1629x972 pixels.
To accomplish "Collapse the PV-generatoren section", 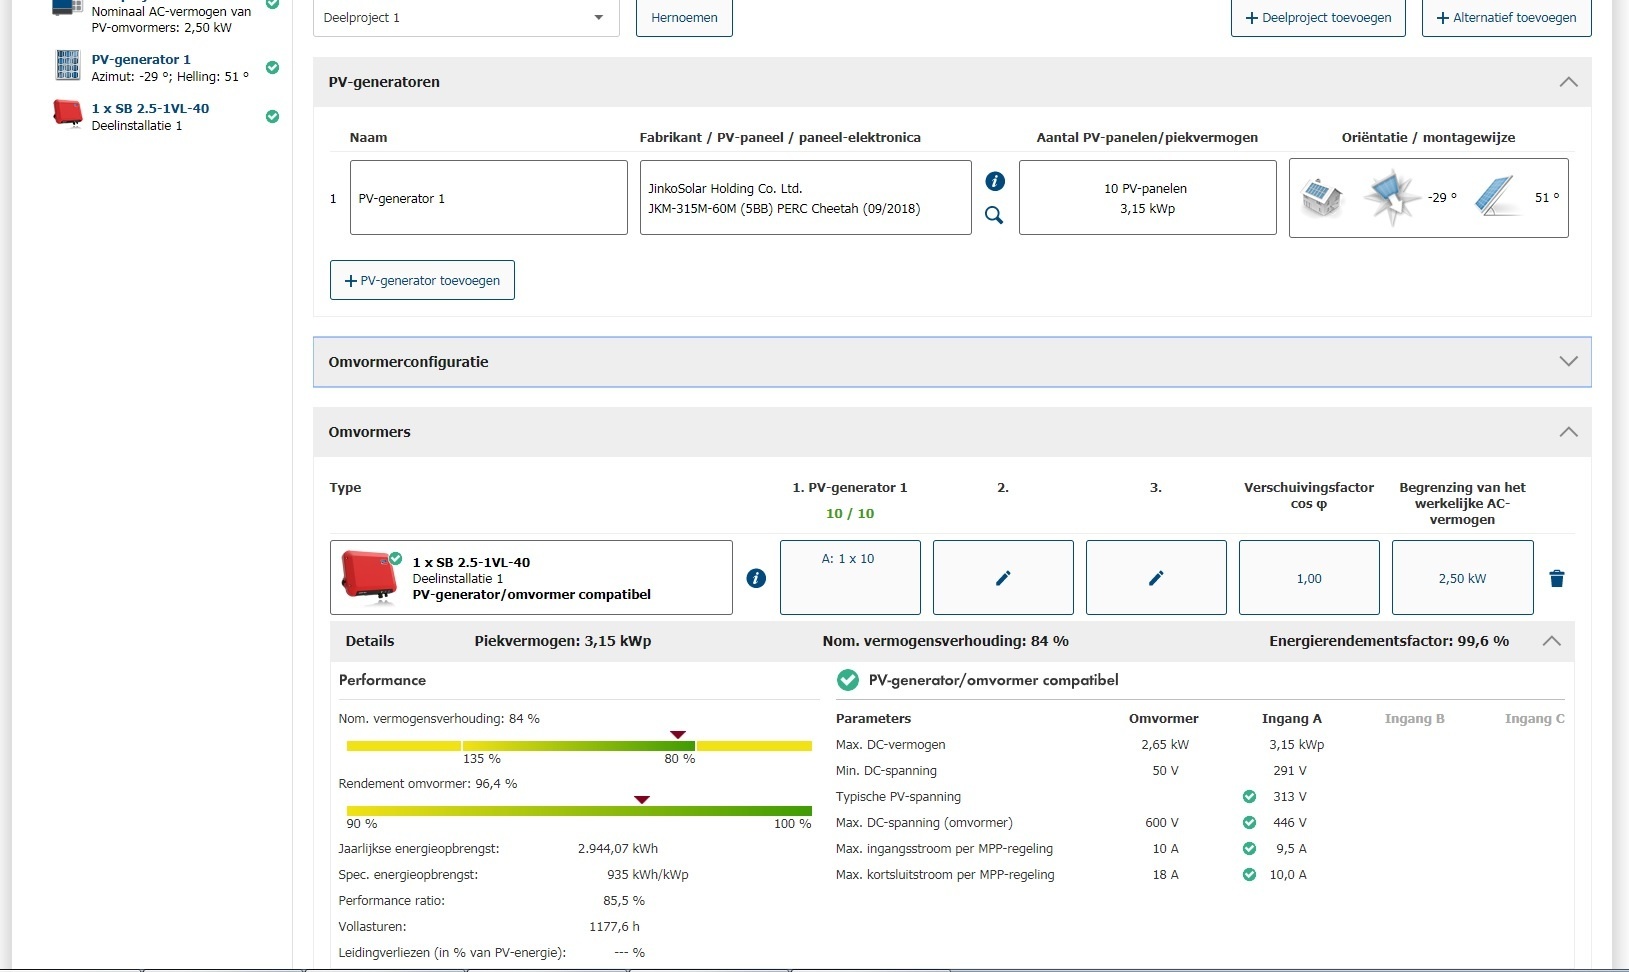I will click(x=1568, y=82).
